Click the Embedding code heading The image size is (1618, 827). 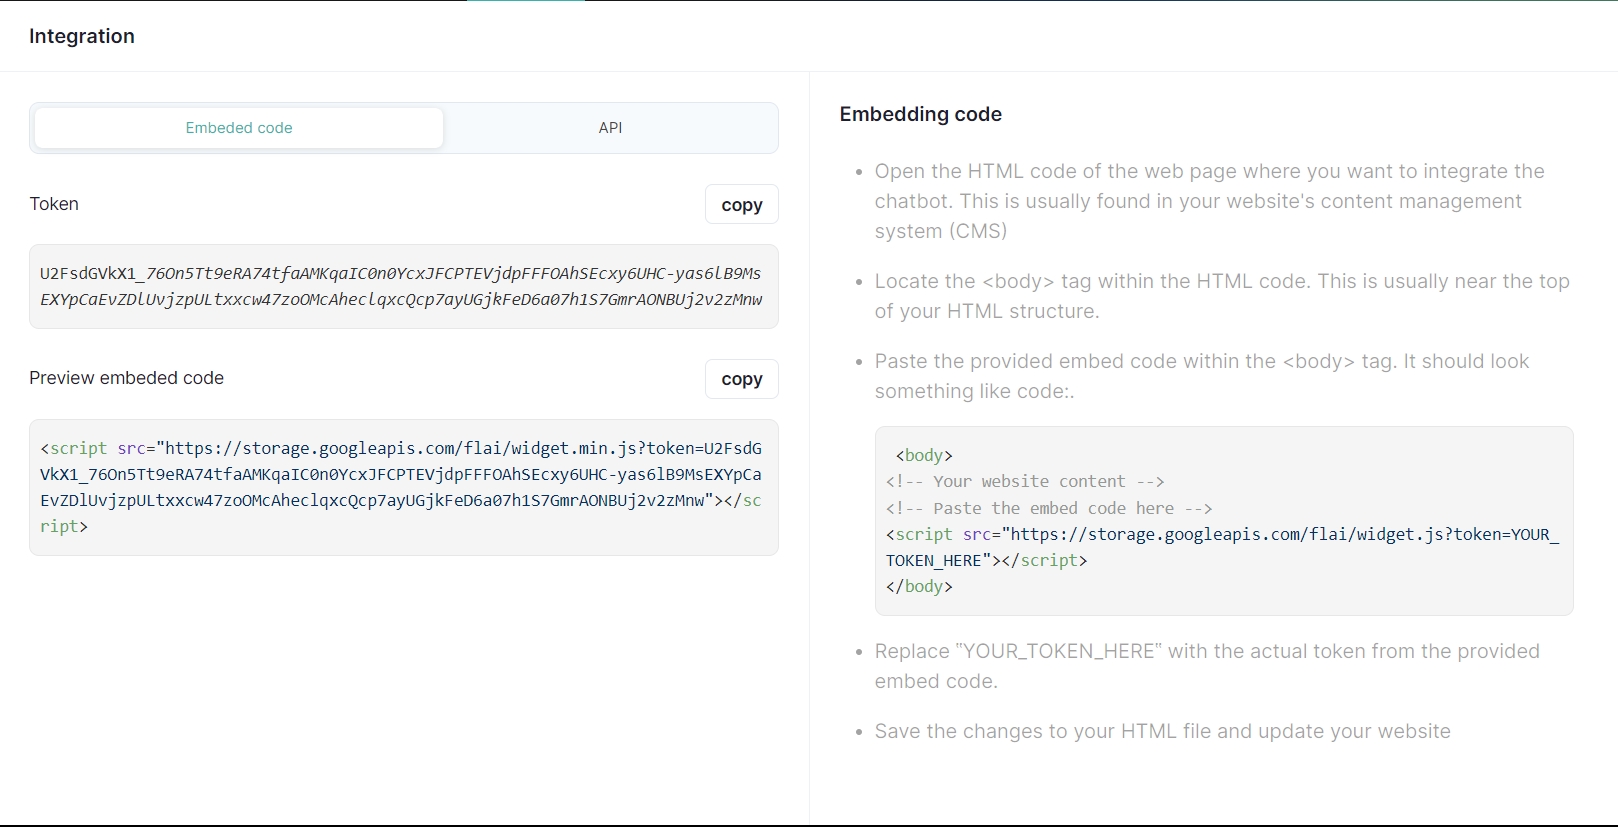click(x=920, y=114)
